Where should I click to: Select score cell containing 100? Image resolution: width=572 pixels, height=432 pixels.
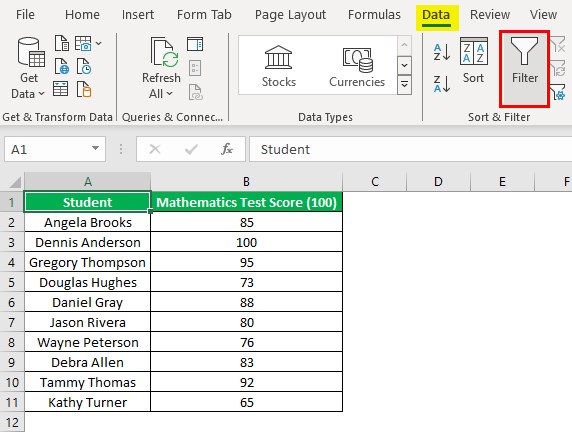coord(247,242)
